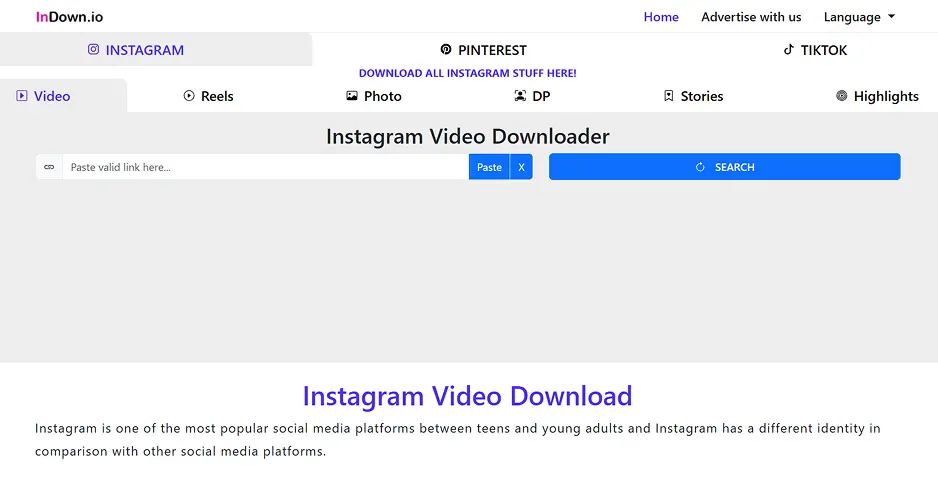Click the Reels play-circle icon
The image size is (938, 478).
[x=189, y=96]
